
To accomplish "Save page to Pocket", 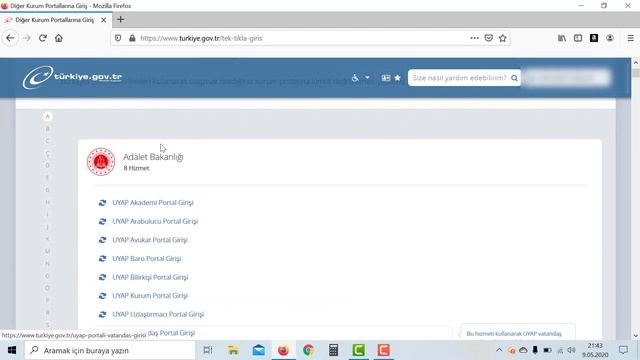I will [489, 38].
